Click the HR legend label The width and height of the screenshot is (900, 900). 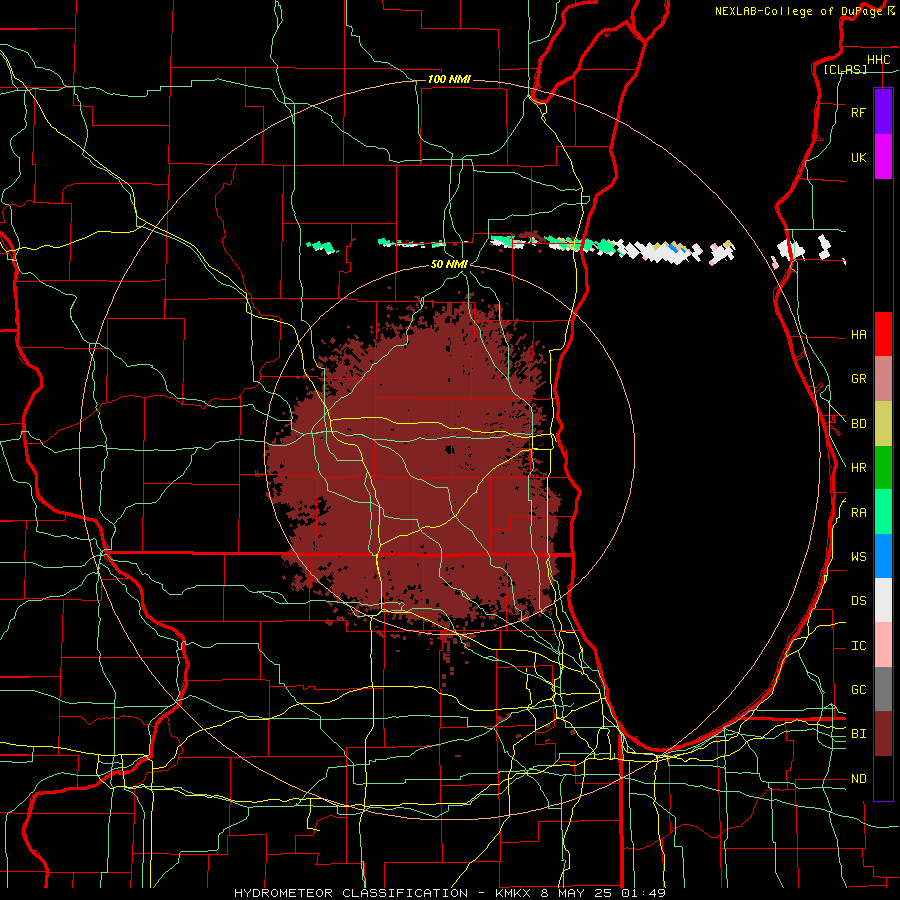click(858, 468)
